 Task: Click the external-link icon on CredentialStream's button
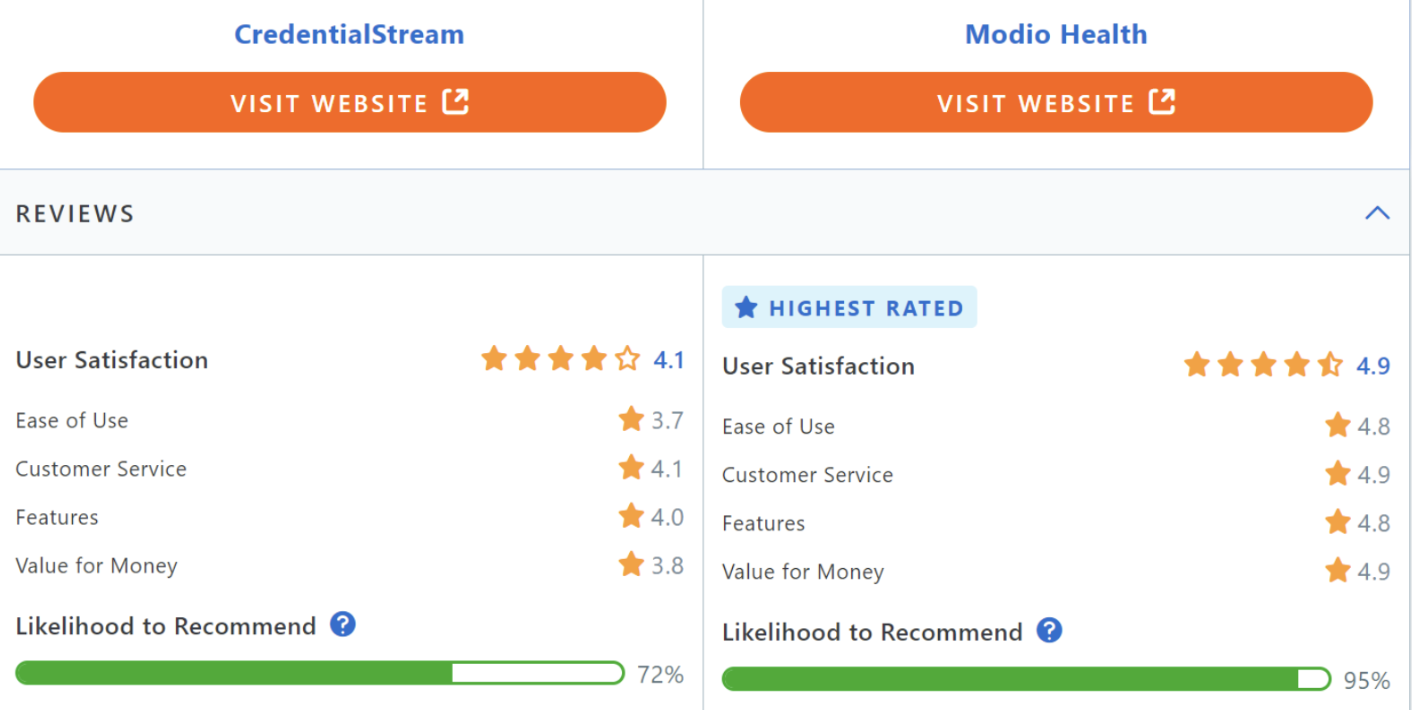(456, 102)
